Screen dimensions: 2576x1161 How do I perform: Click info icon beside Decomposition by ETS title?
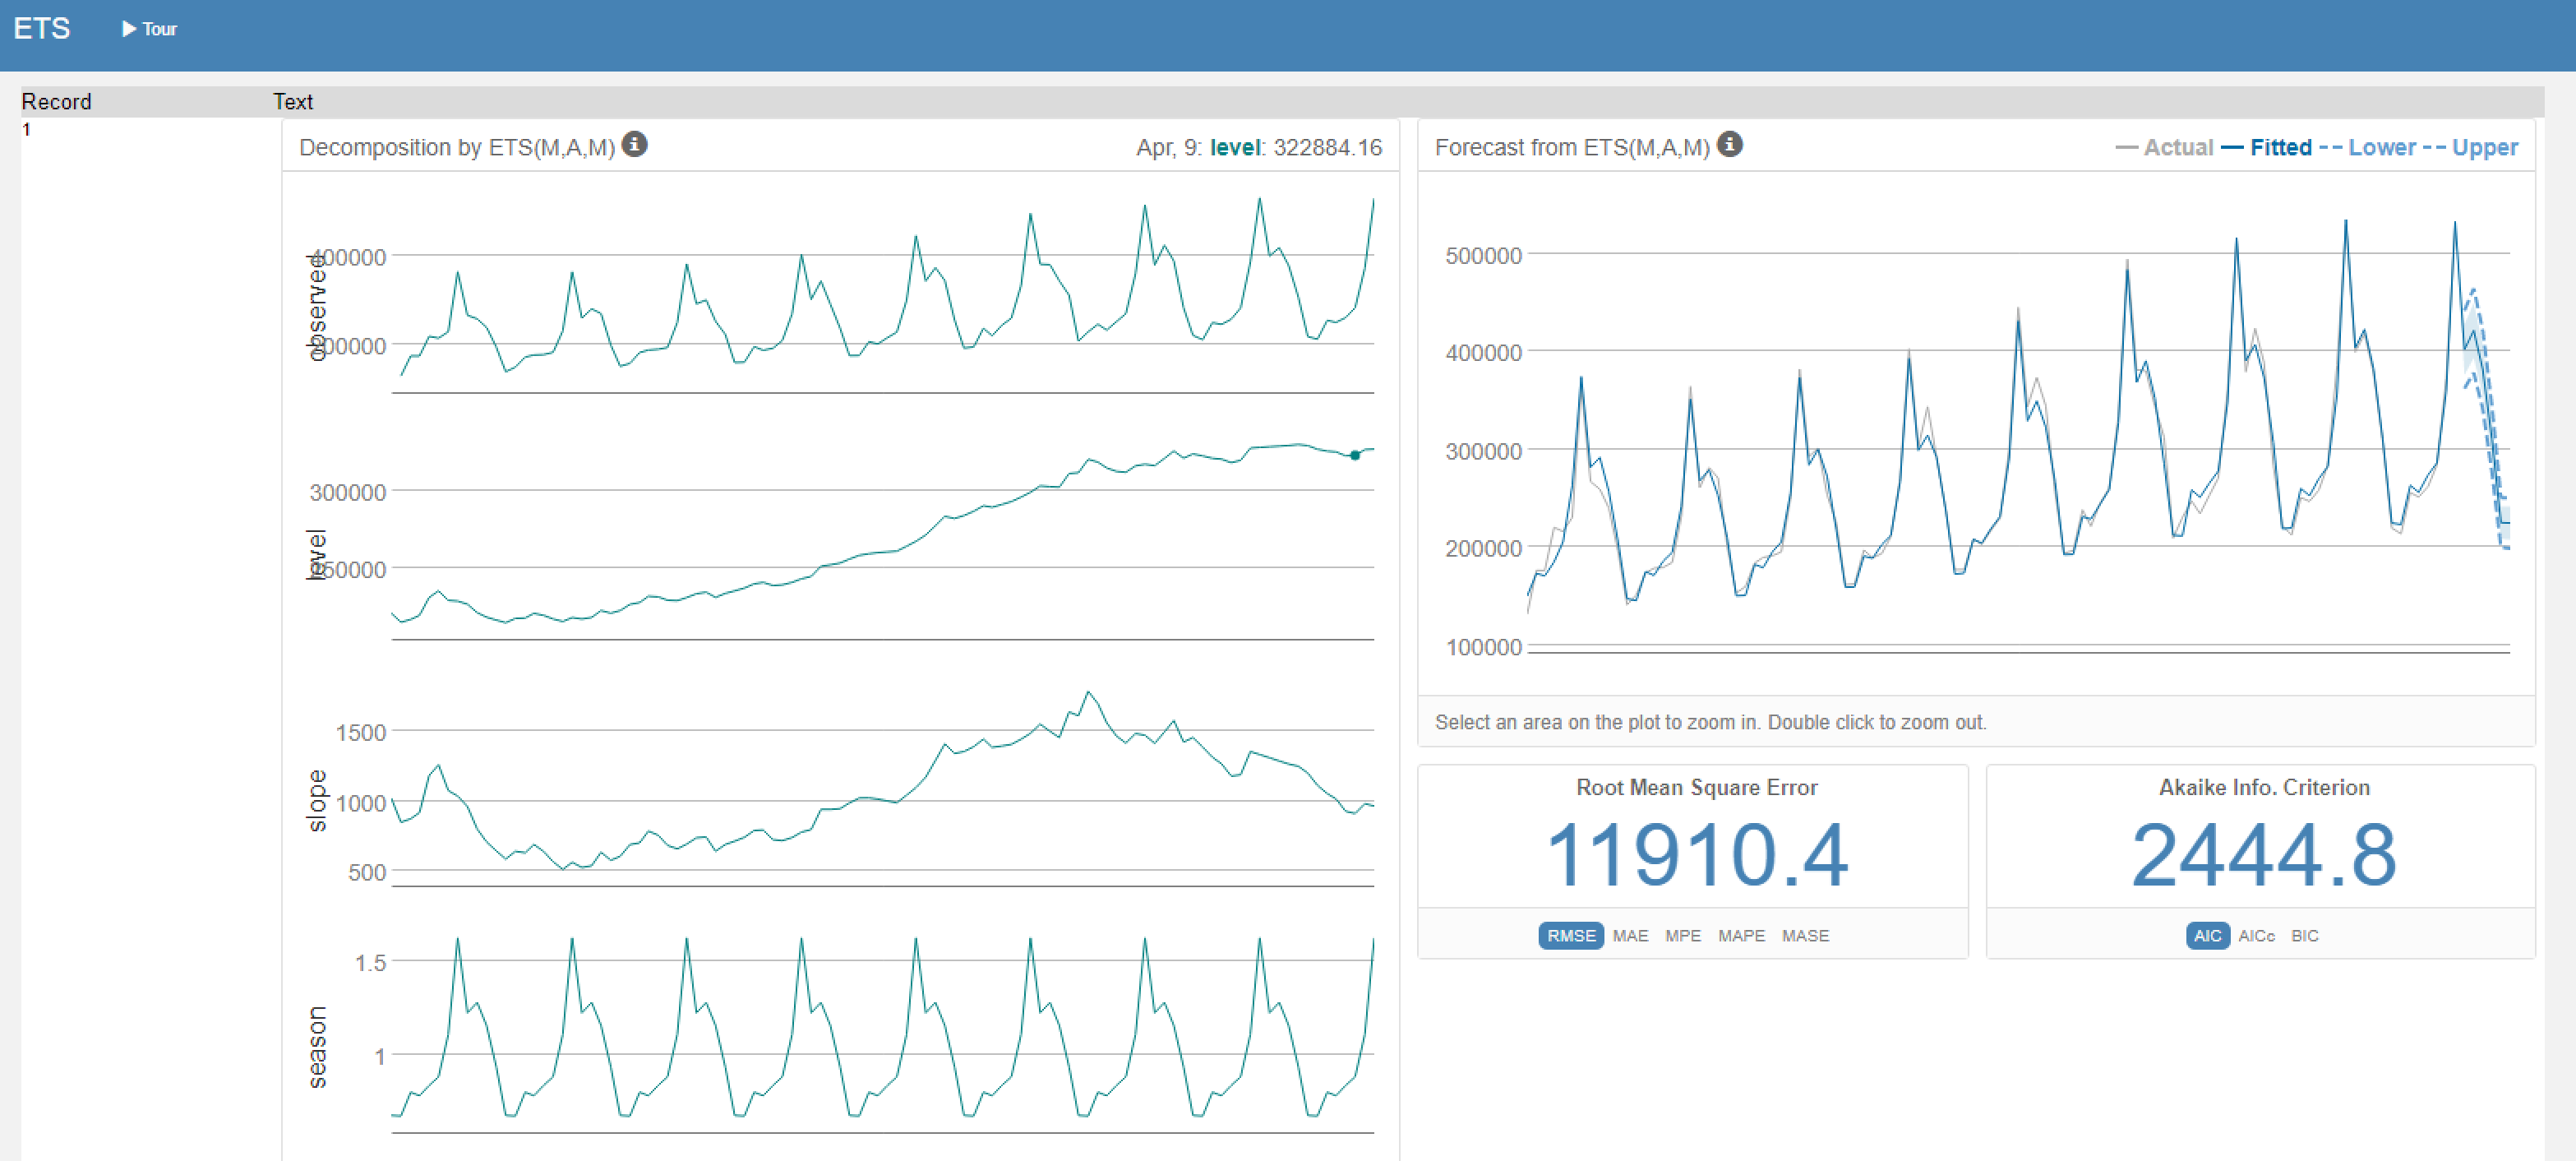[634, 145]
